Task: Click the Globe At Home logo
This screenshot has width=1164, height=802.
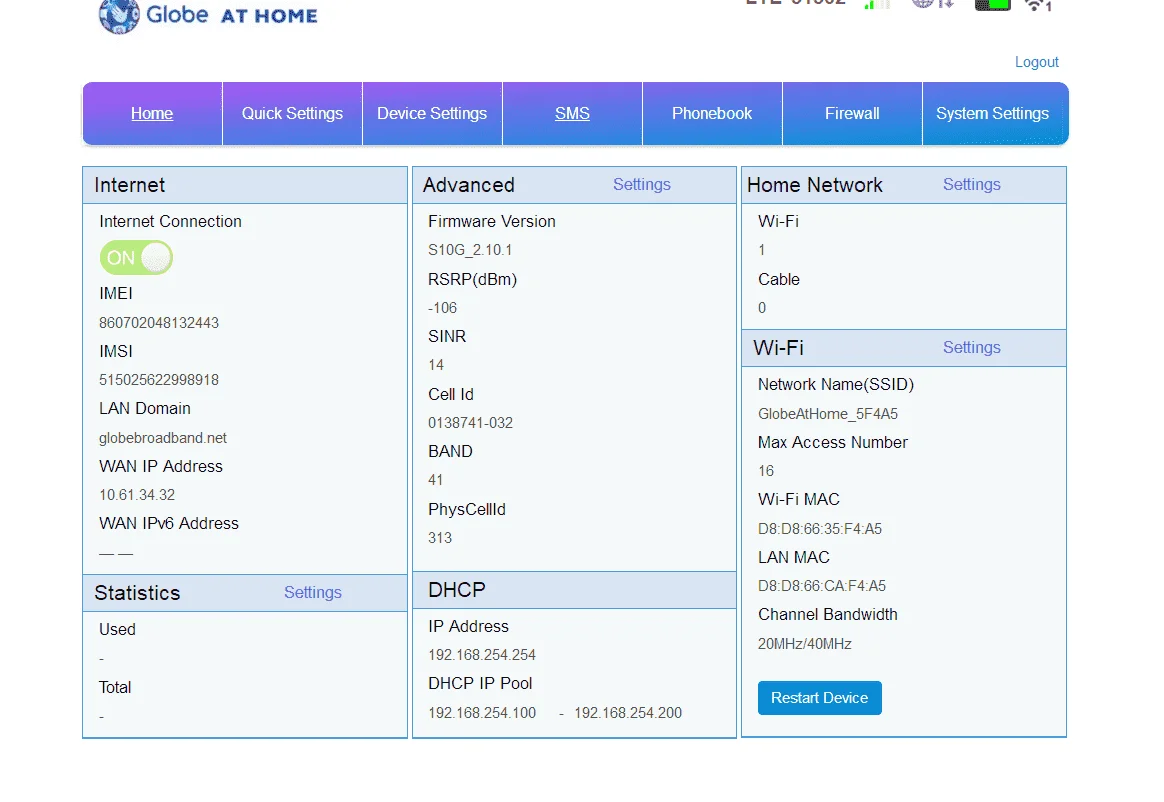Action: coord(209,16)
